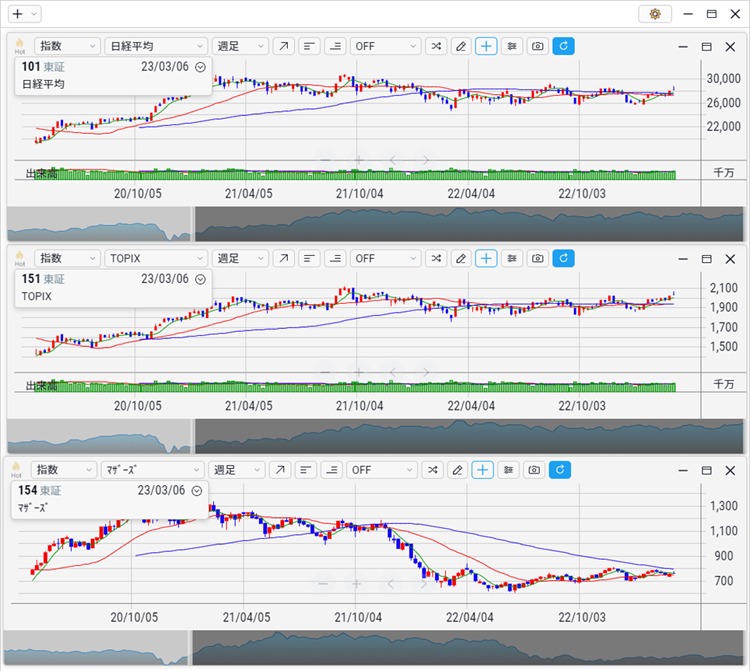Toggle the crosshair button in TOPIX chart
Viewport: 750px width, 671px height.
[x=486, y=258]
